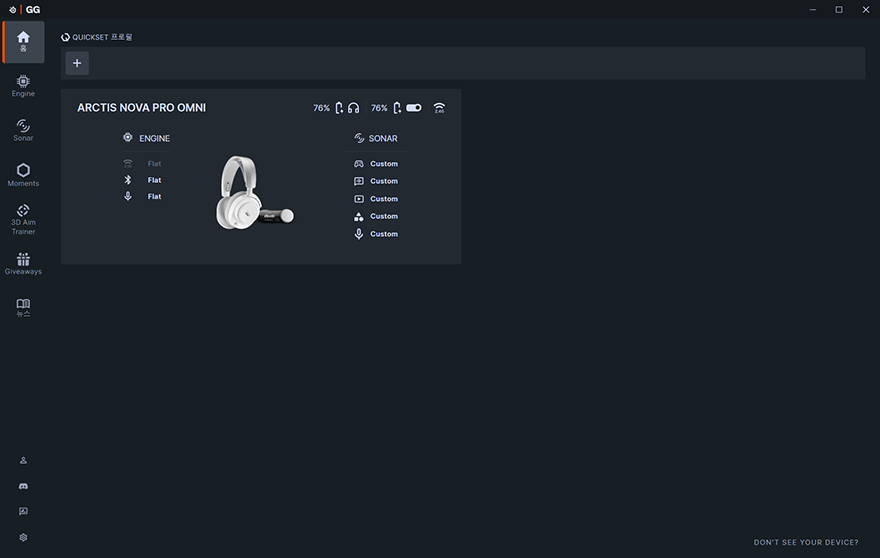The height and width of the screenshot is (558, 880).
Task: Open the feedback chat icon
Action: [23, 511]
